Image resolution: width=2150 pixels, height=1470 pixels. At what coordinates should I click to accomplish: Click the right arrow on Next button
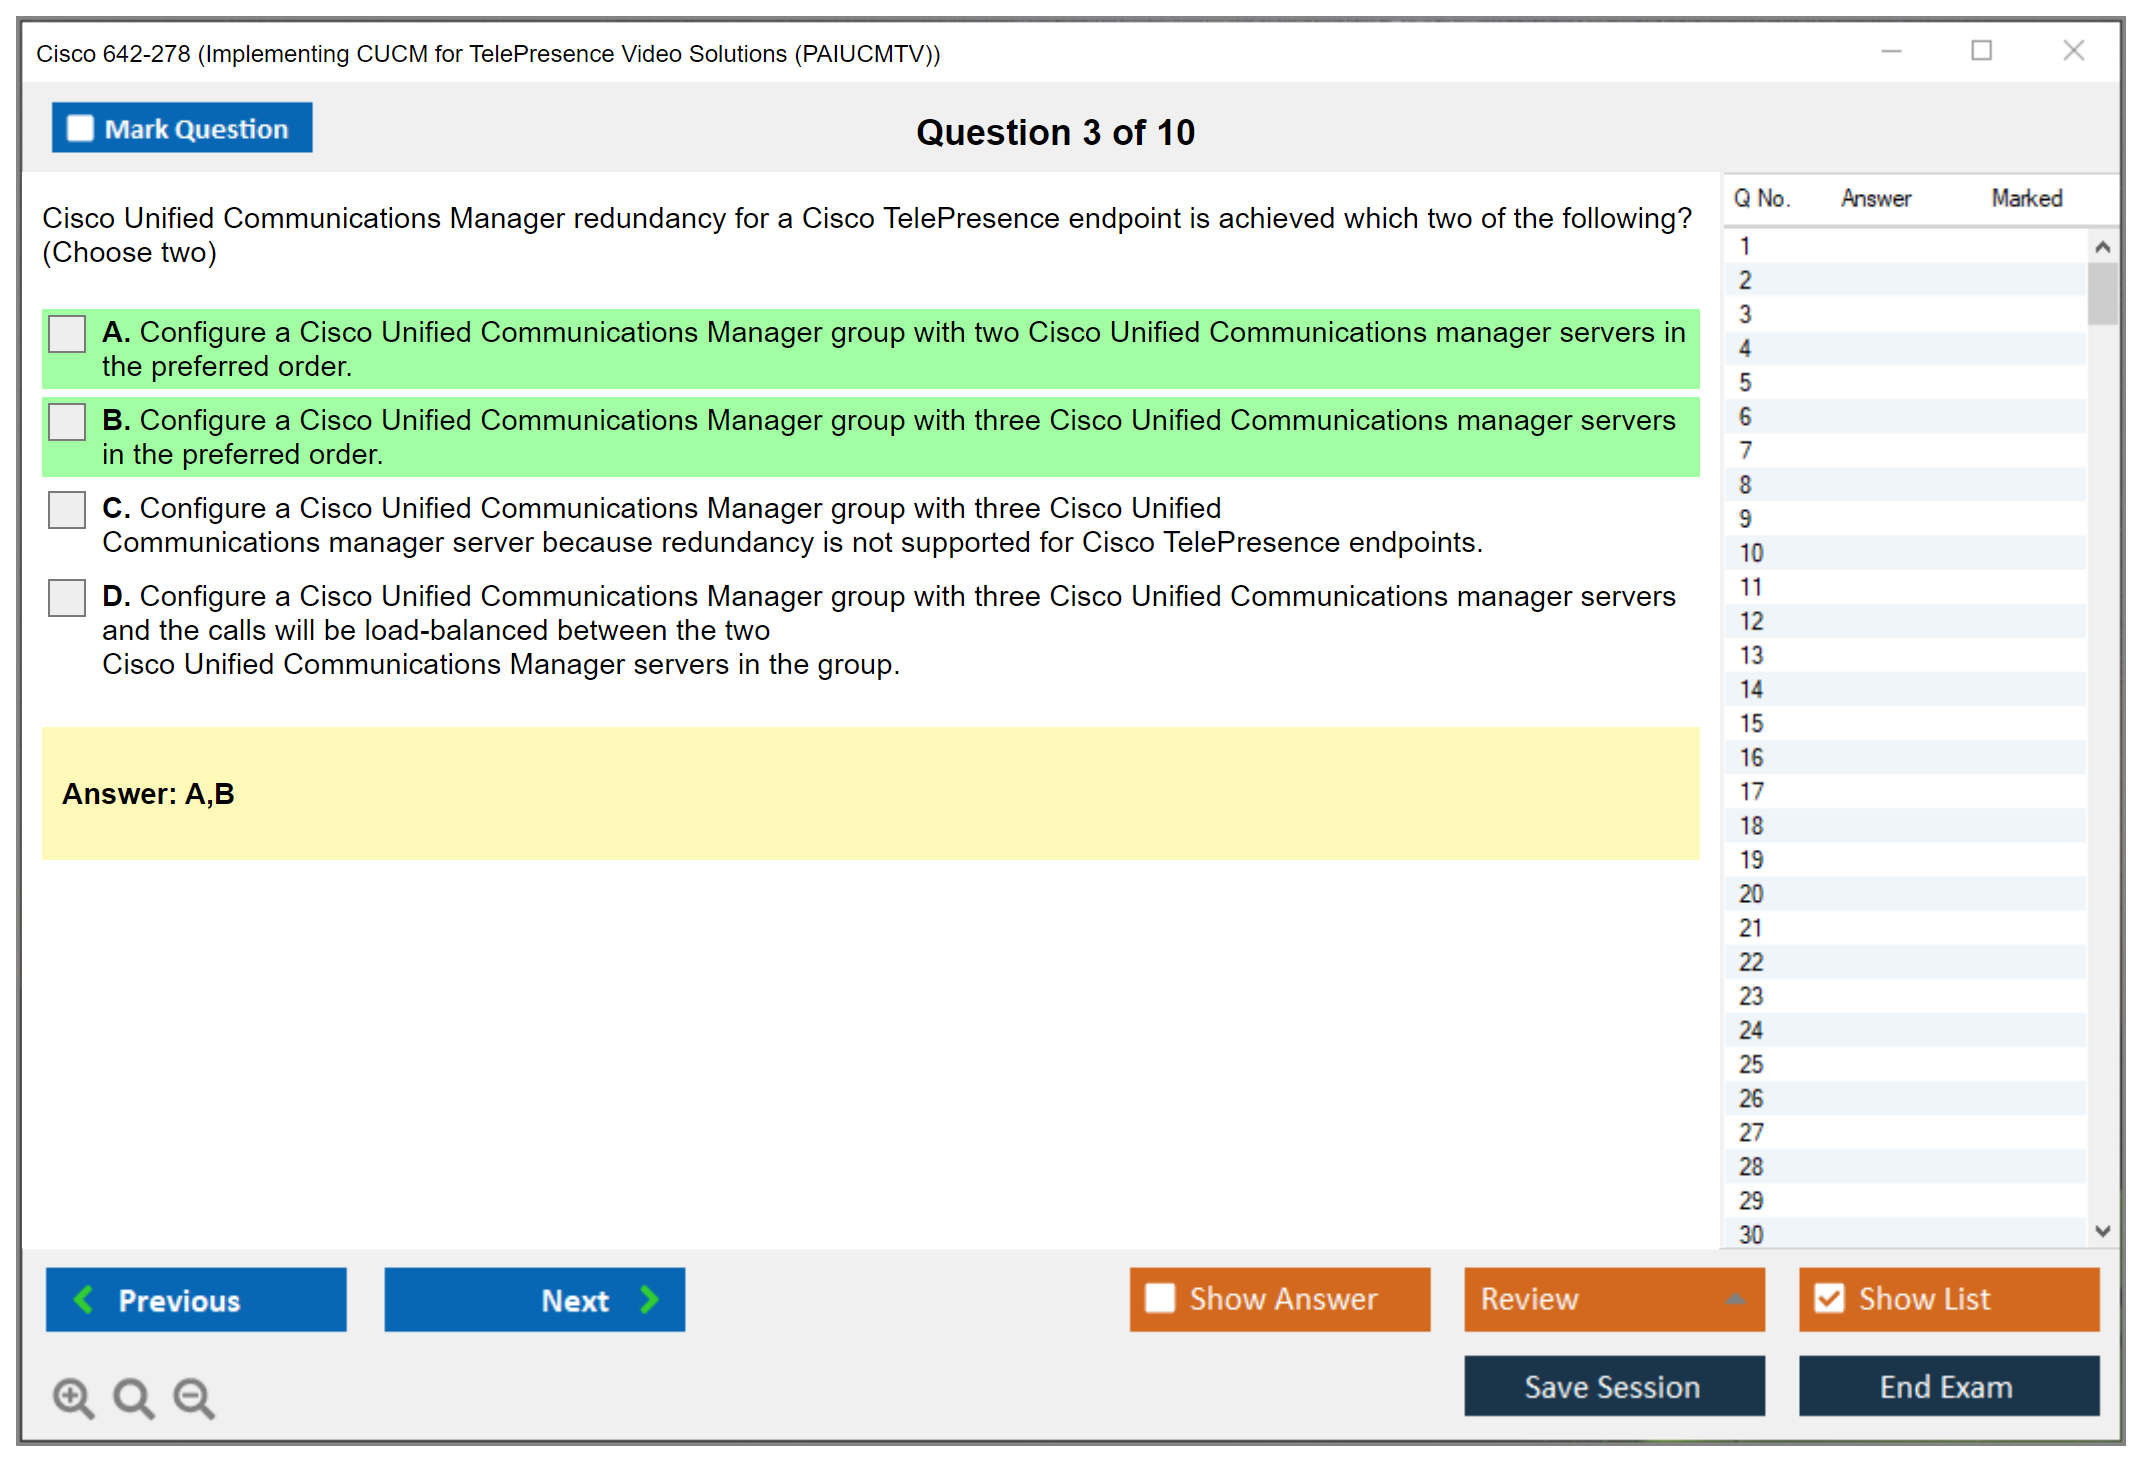[x=649, y=1299]
